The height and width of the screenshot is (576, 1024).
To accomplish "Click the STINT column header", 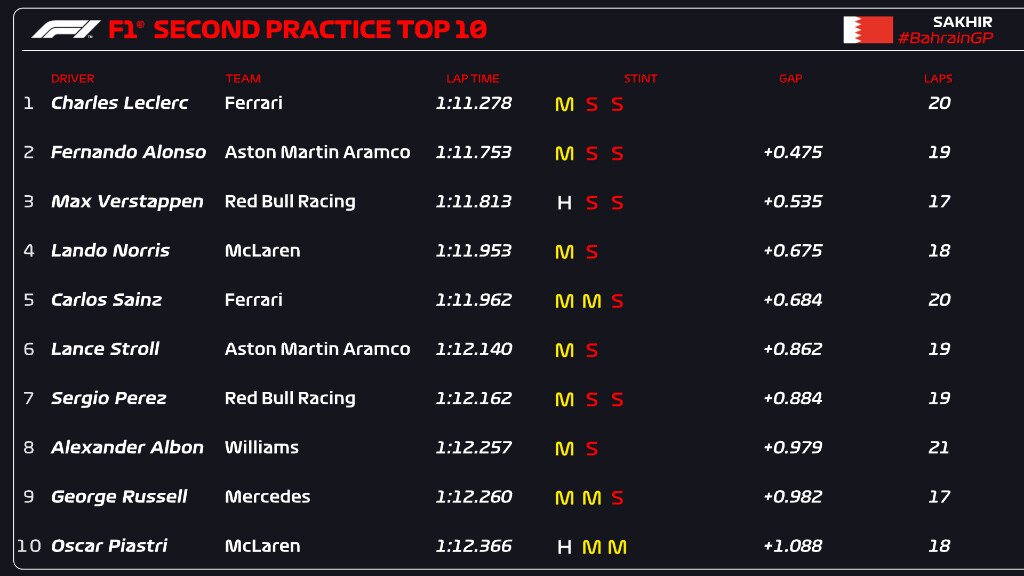I will point(641,79).
